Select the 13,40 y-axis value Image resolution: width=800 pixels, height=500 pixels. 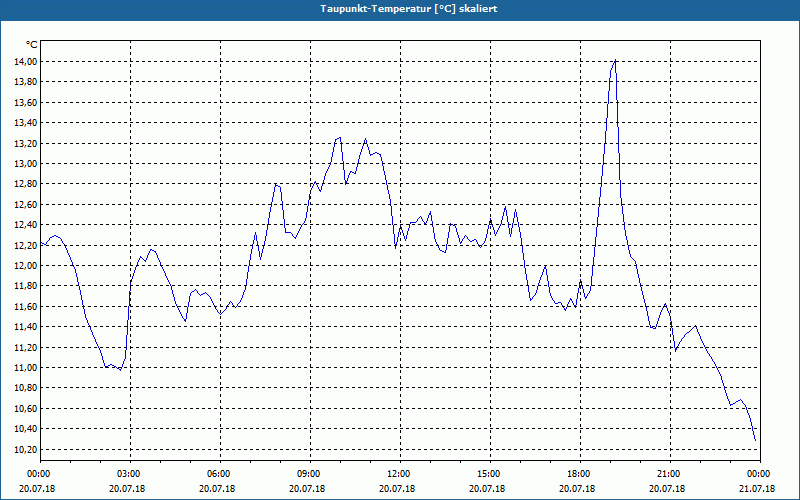27,123
